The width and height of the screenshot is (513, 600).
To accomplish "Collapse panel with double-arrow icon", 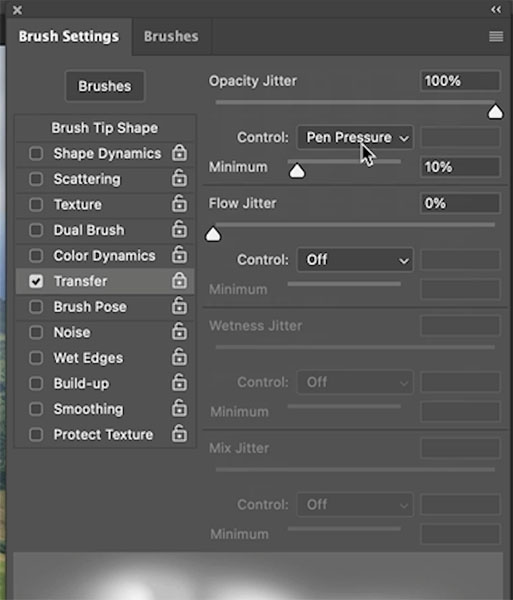I will pyautogui.click(x=496, y=10).
